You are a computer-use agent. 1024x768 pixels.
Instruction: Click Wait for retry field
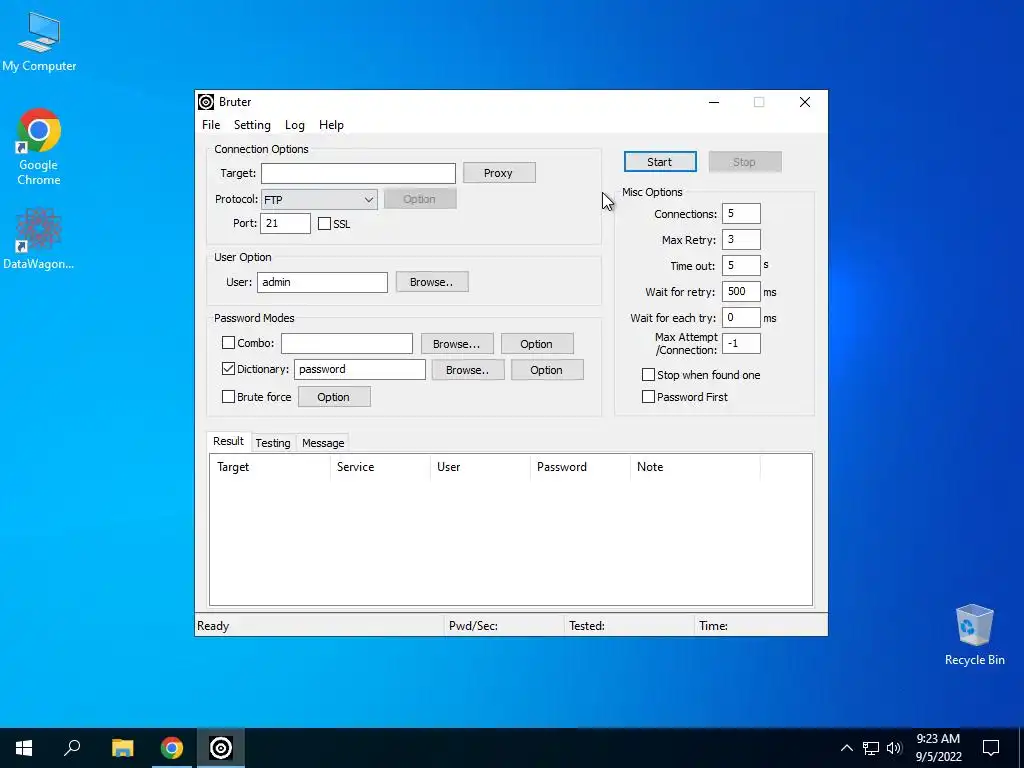click(741, 292)
